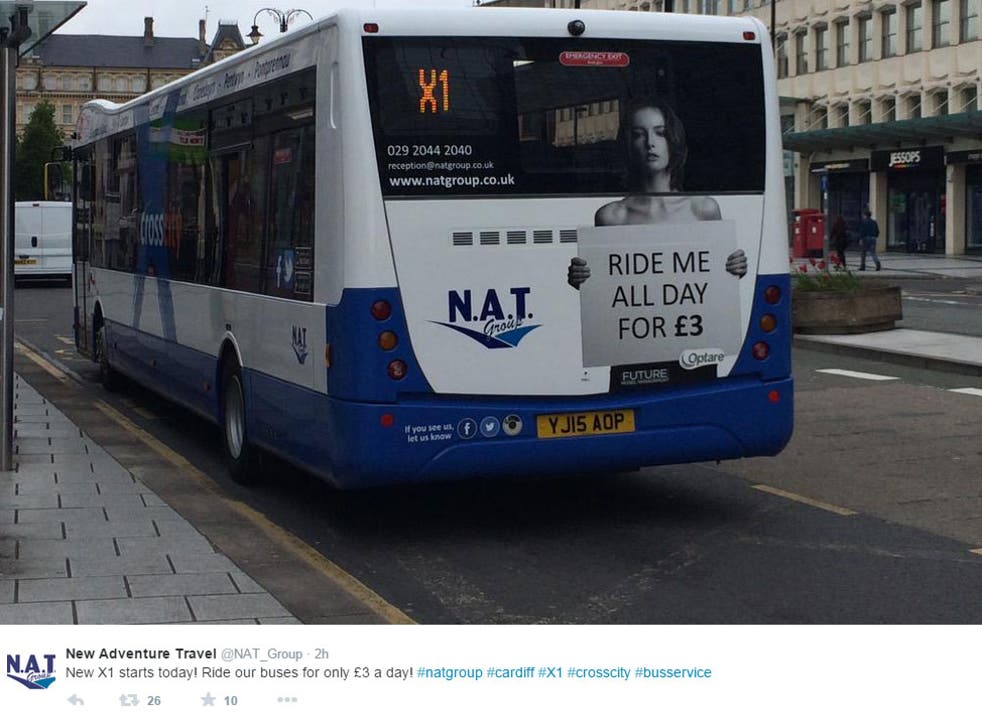This screenshot has width=982, height=726.
Task: Follow the #crosscity hashtag
Action: (x=599, y=673)
